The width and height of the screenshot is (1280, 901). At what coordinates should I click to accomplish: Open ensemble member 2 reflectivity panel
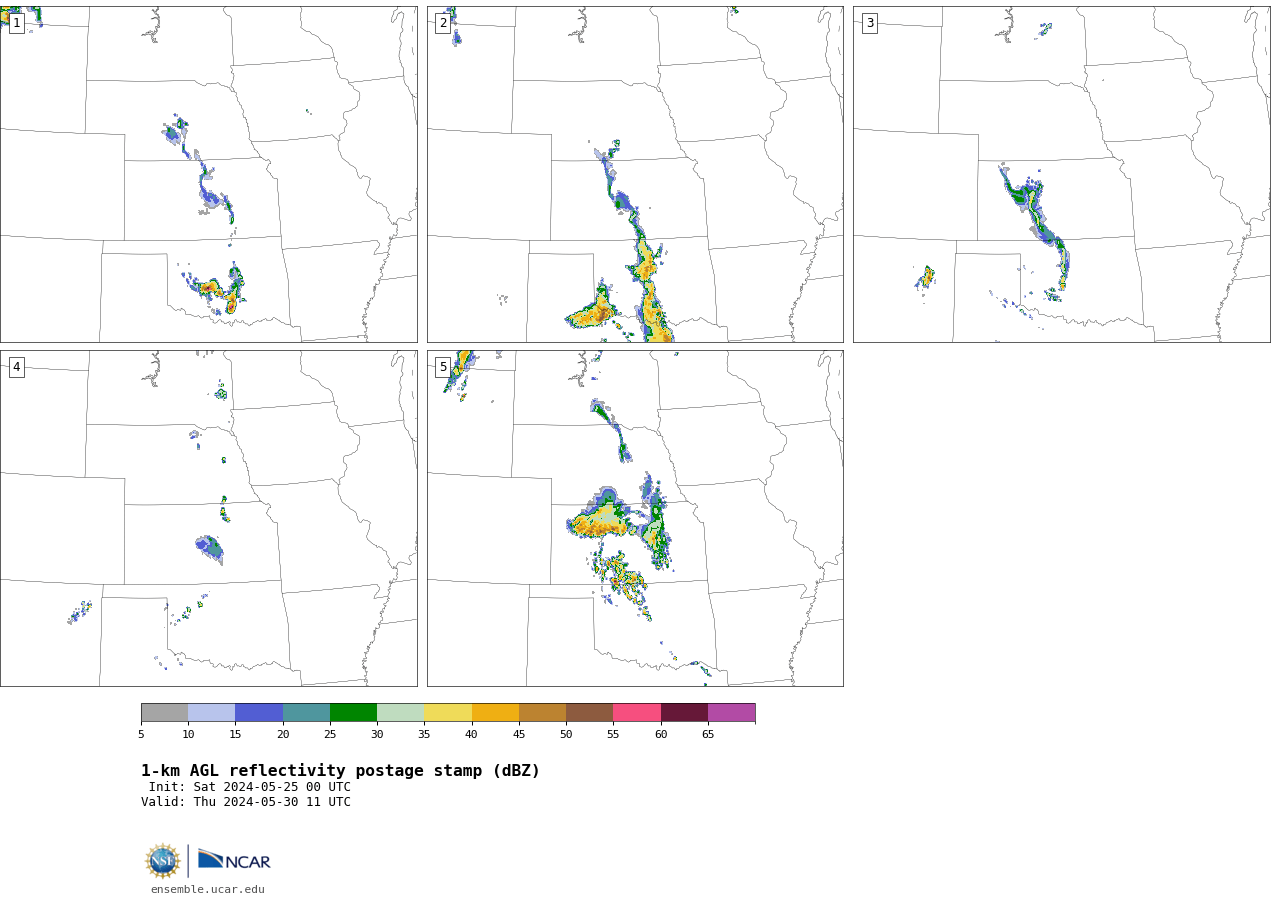click(635, 174)
